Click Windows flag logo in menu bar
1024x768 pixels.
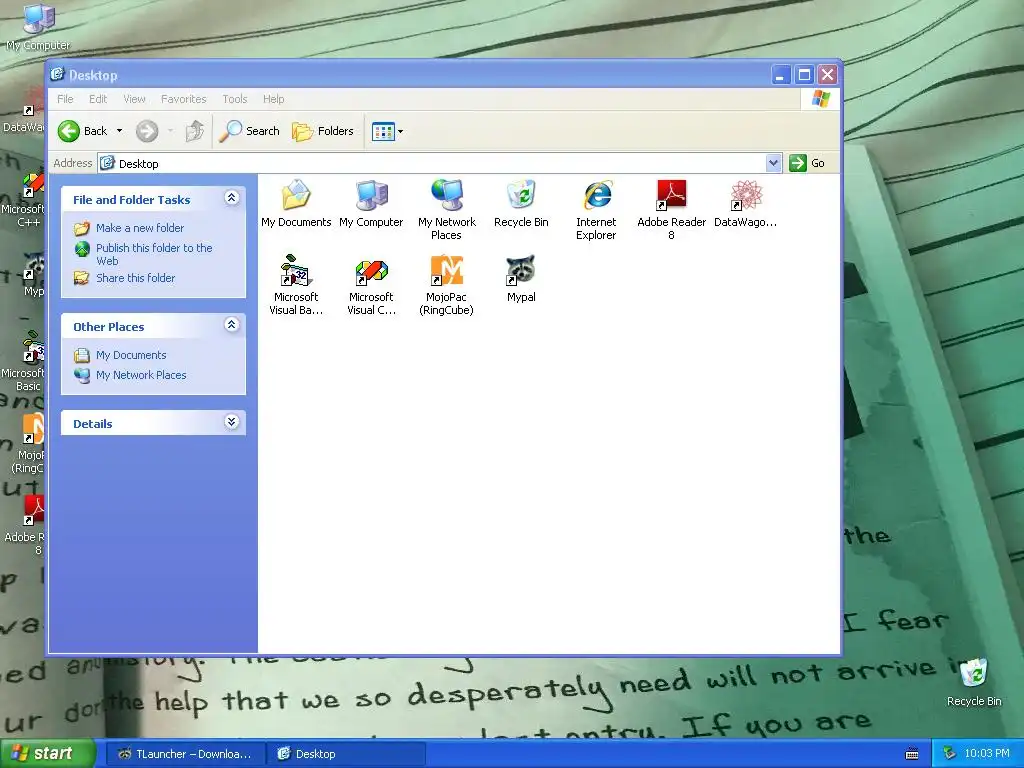820,99
